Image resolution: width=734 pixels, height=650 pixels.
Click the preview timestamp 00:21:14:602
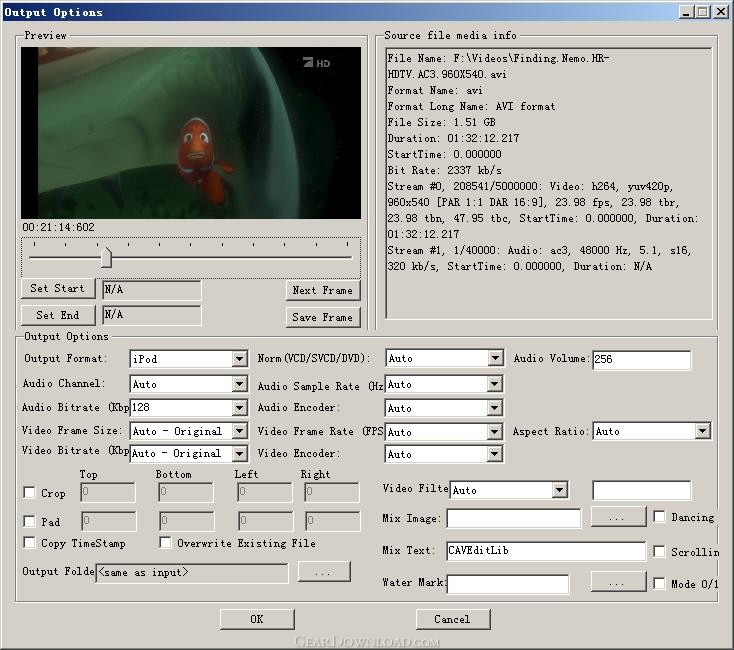(58, 227)
